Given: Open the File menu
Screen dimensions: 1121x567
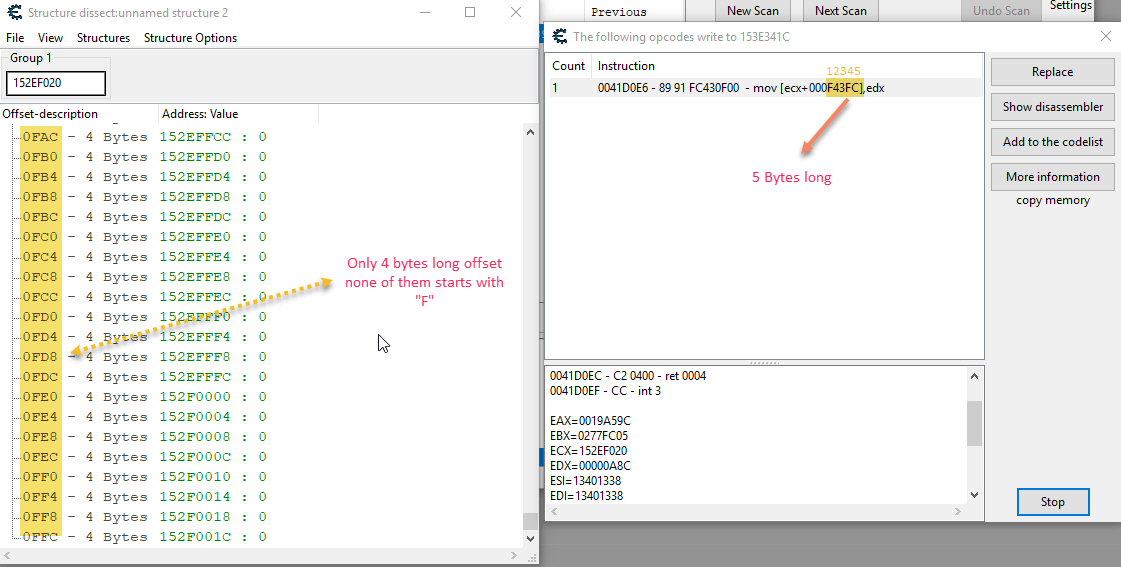Looking at the screenshot, I should (x=15, y=38).
